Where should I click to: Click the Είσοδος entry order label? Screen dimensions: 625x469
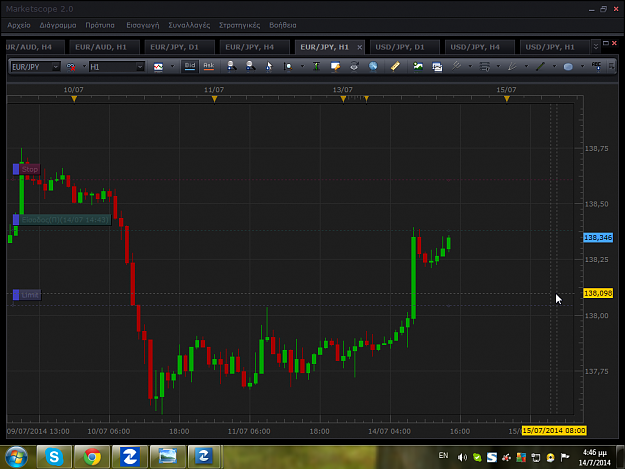(62, 220)
